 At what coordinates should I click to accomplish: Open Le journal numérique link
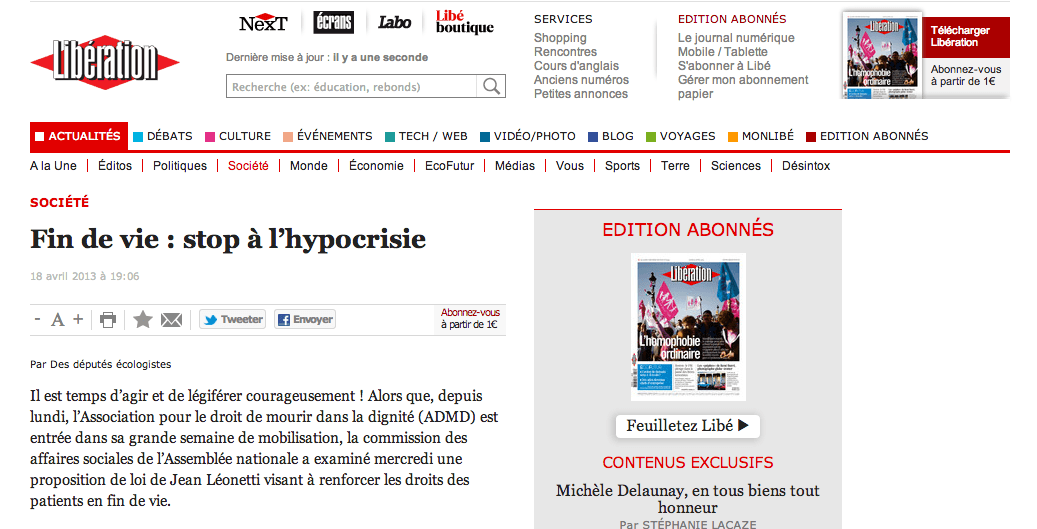736,38
